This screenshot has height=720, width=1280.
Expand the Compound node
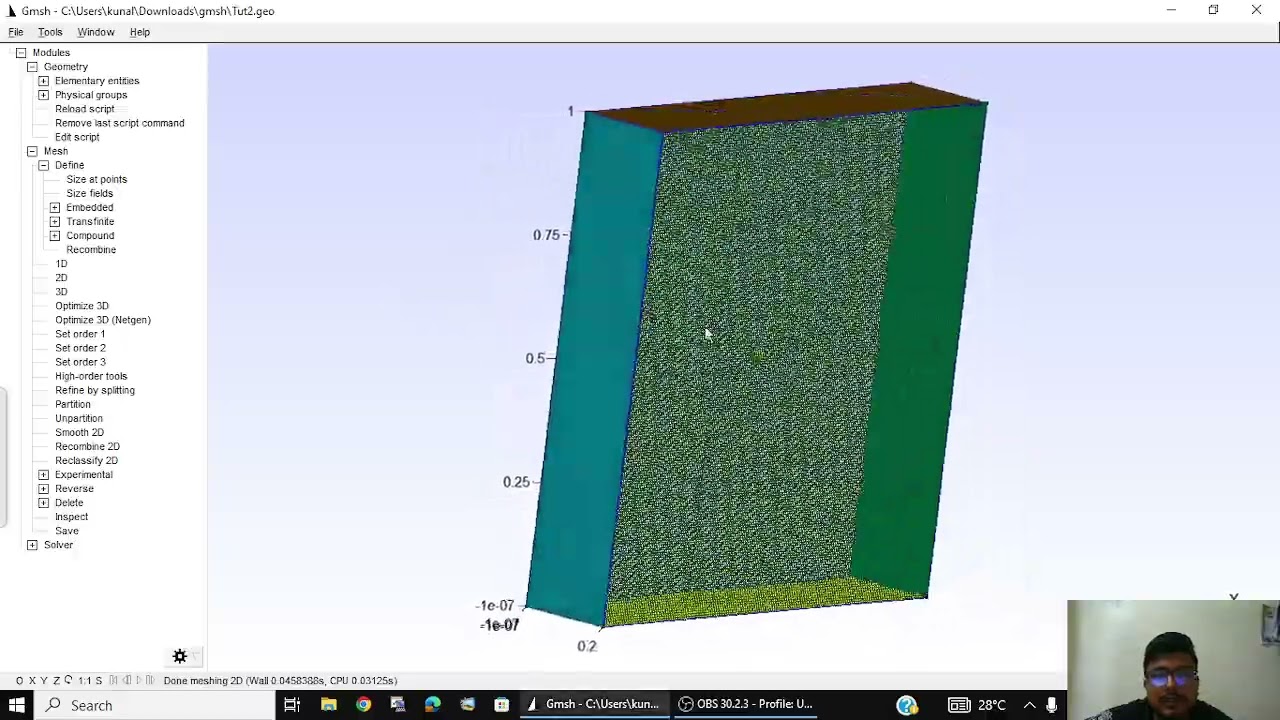coord(55,235)
